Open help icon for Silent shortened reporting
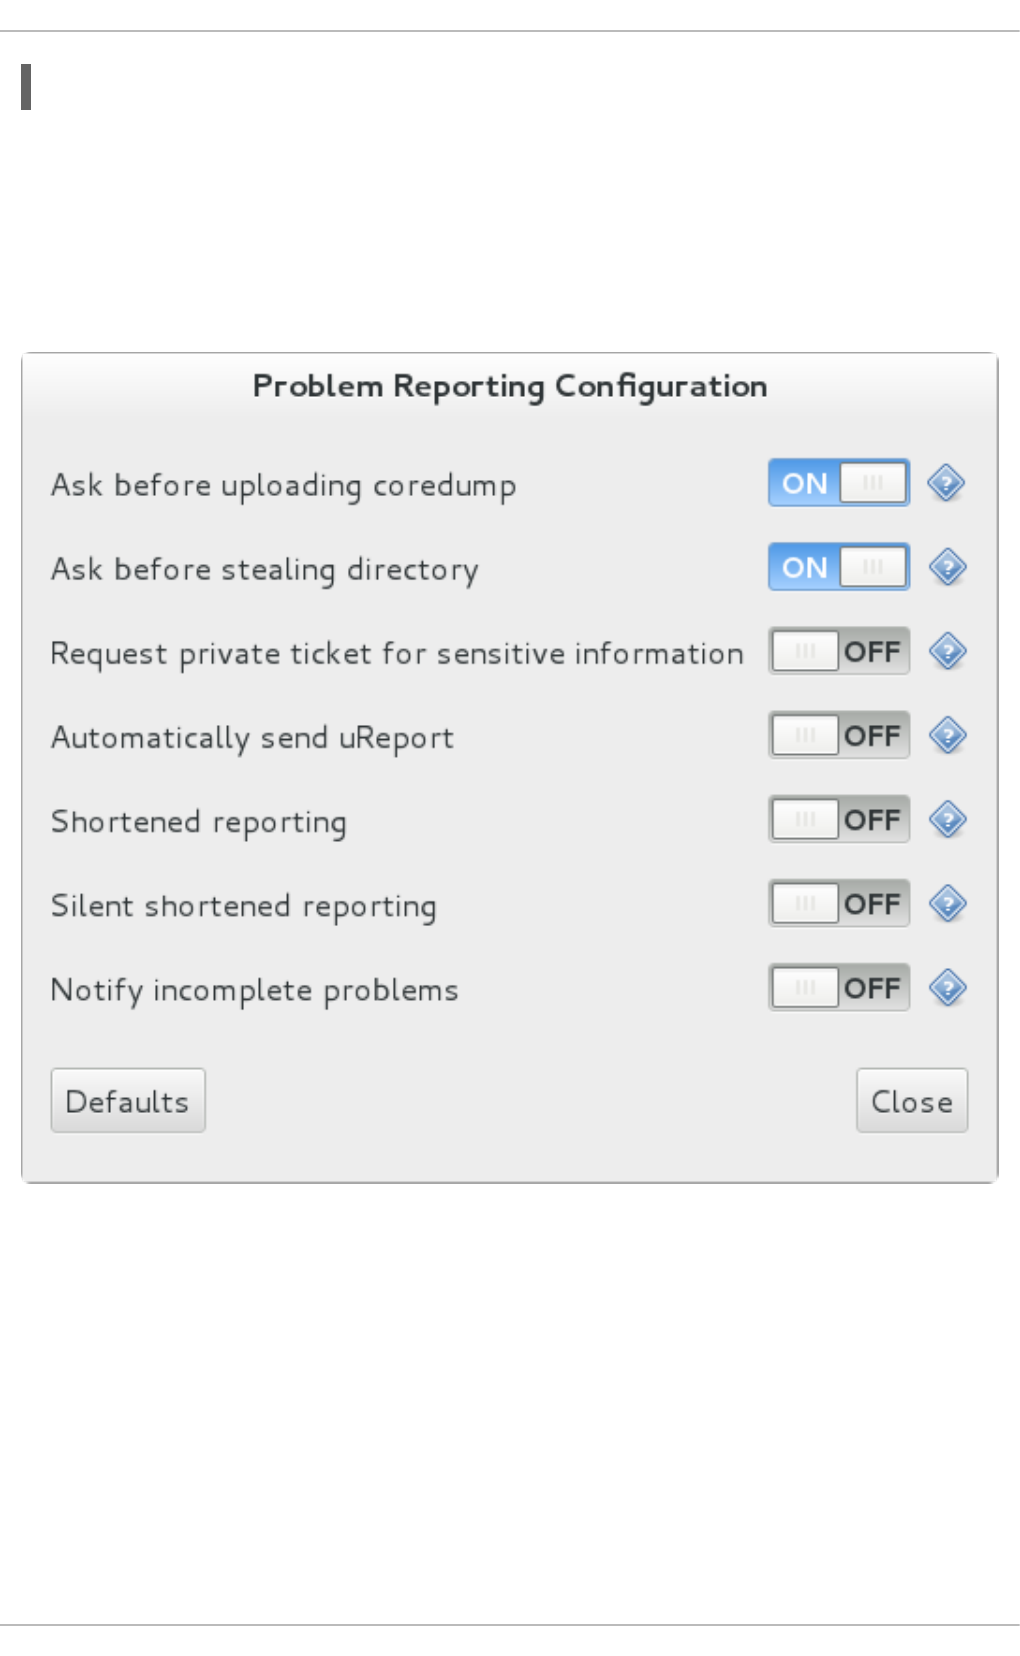 pos(946,904)
